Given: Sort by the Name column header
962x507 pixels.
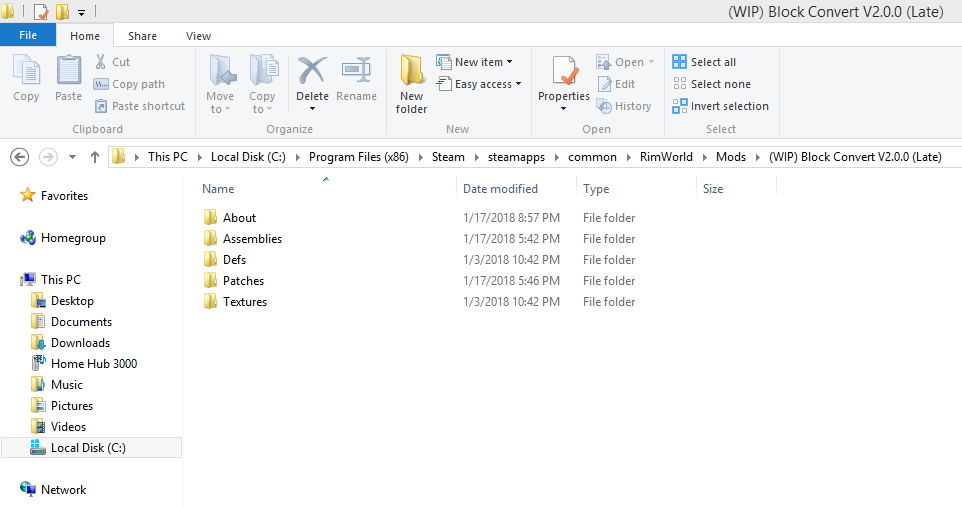Looking at the screenshot, I should (x=218, y=188).
